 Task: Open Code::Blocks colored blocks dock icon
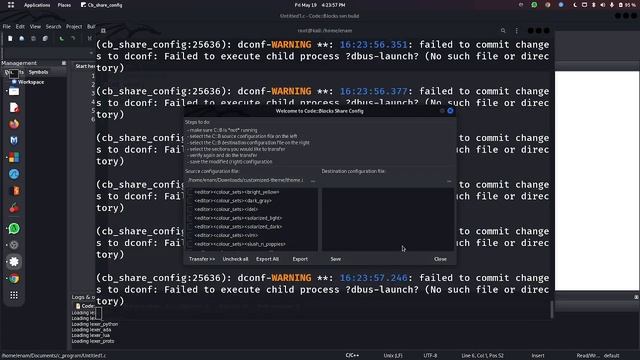(x=14, y=158)
